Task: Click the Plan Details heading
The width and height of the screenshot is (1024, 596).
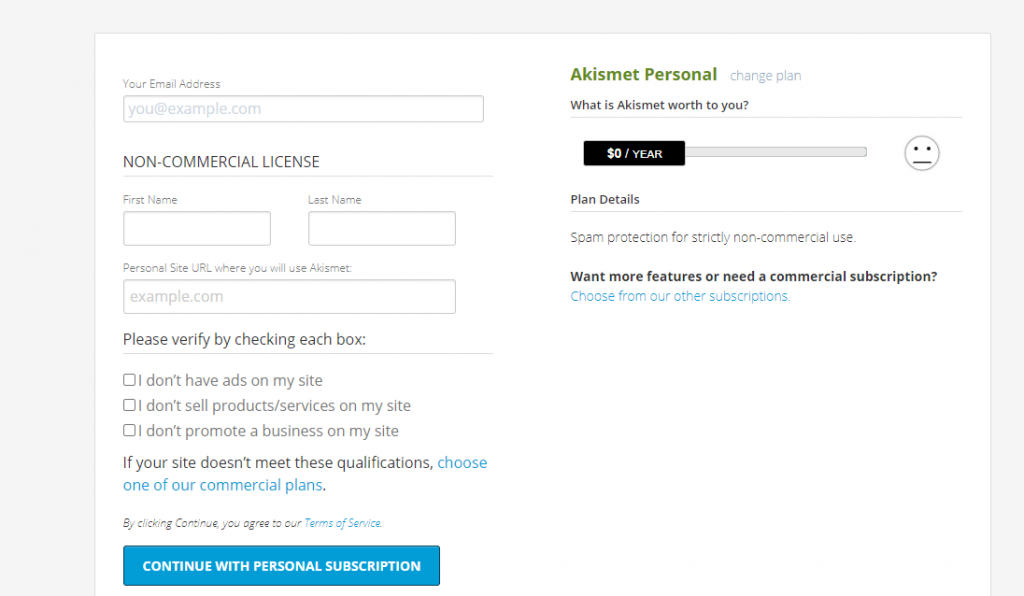Action: (605, 199)
